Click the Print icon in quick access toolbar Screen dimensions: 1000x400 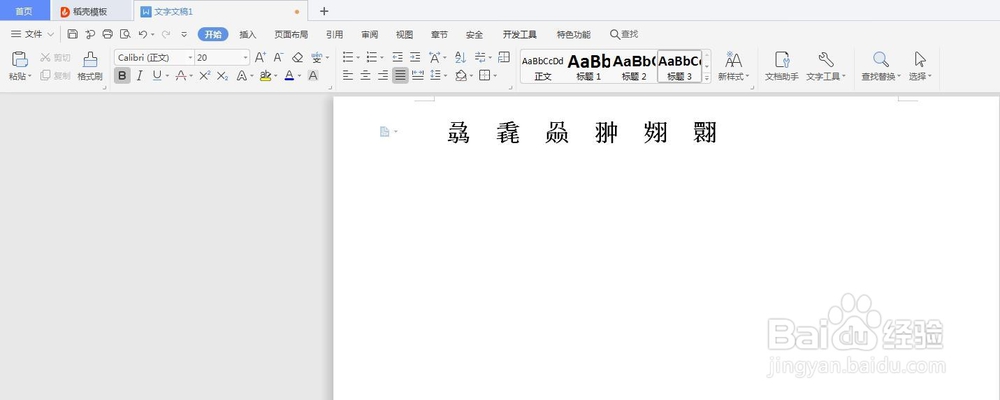(108, 34)
